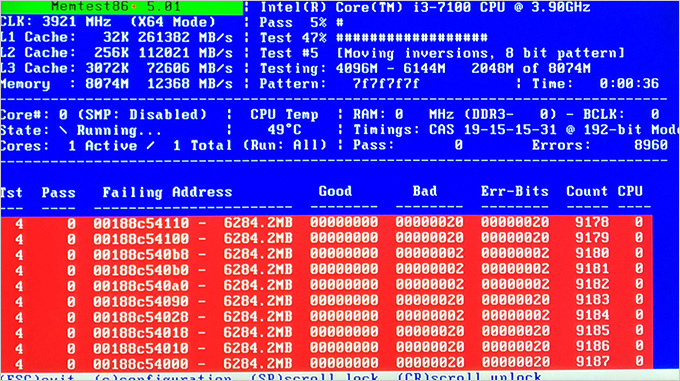Click the Failing Address column header
This screenshot has width=680, height=381.
(x=167, y=192)
